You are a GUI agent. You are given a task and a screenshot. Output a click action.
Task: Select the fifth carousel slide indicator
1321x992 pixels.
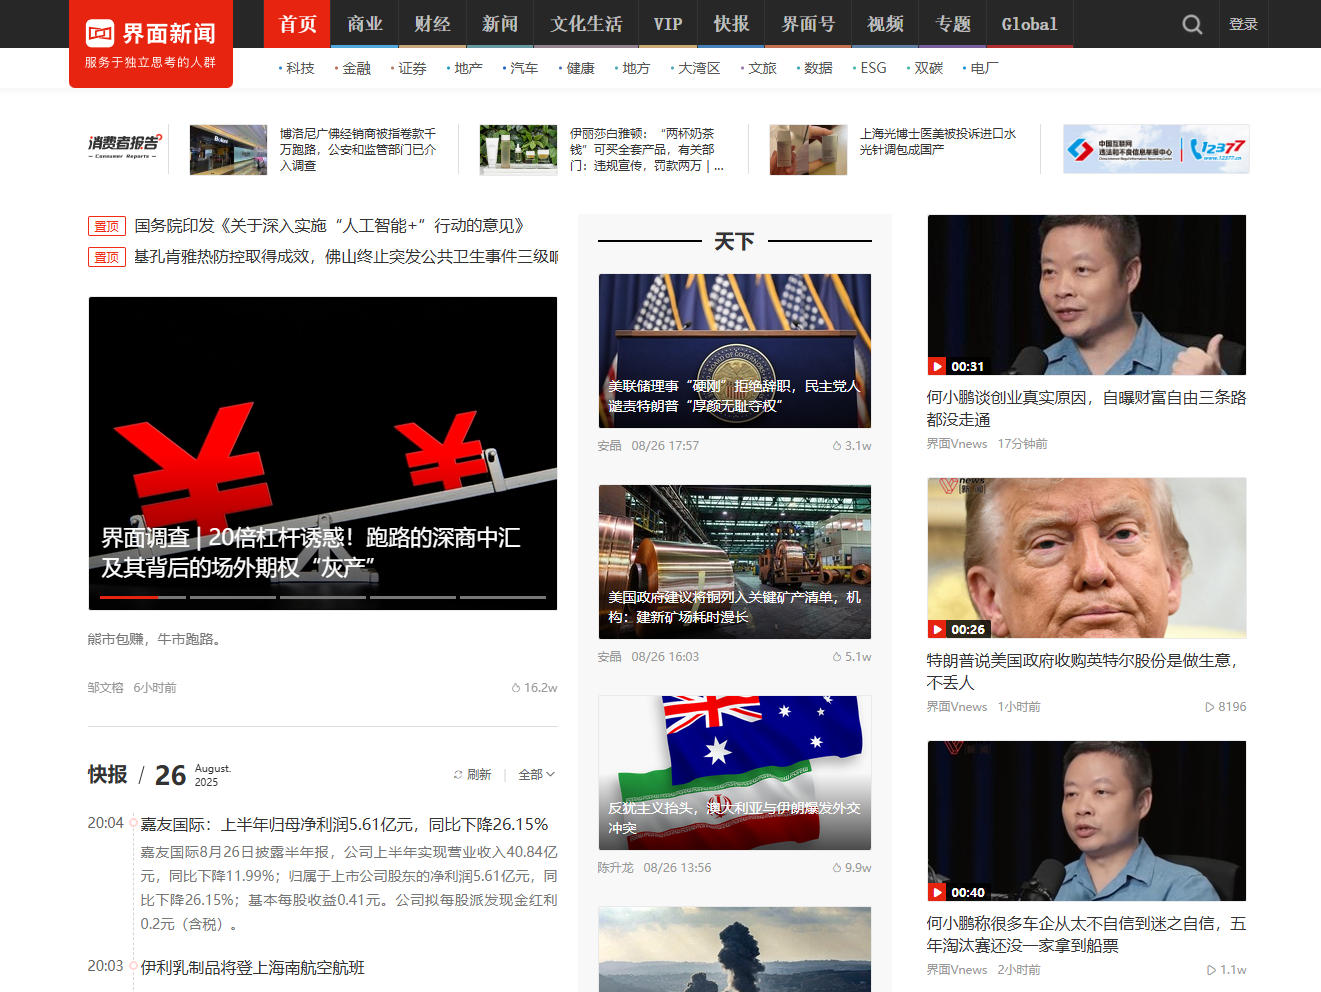tap(502, 597)
